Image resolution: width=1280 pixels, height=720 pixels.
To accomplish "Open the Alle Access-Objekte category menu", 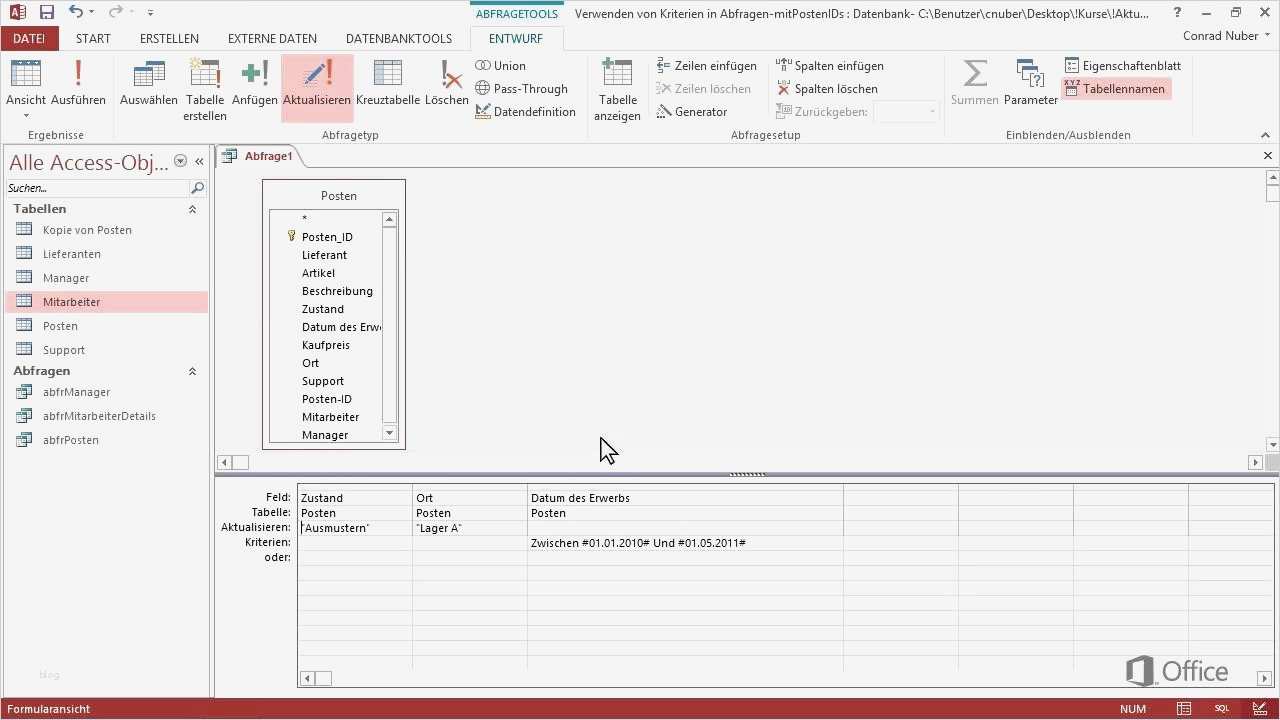I will (x=180, y=161).
